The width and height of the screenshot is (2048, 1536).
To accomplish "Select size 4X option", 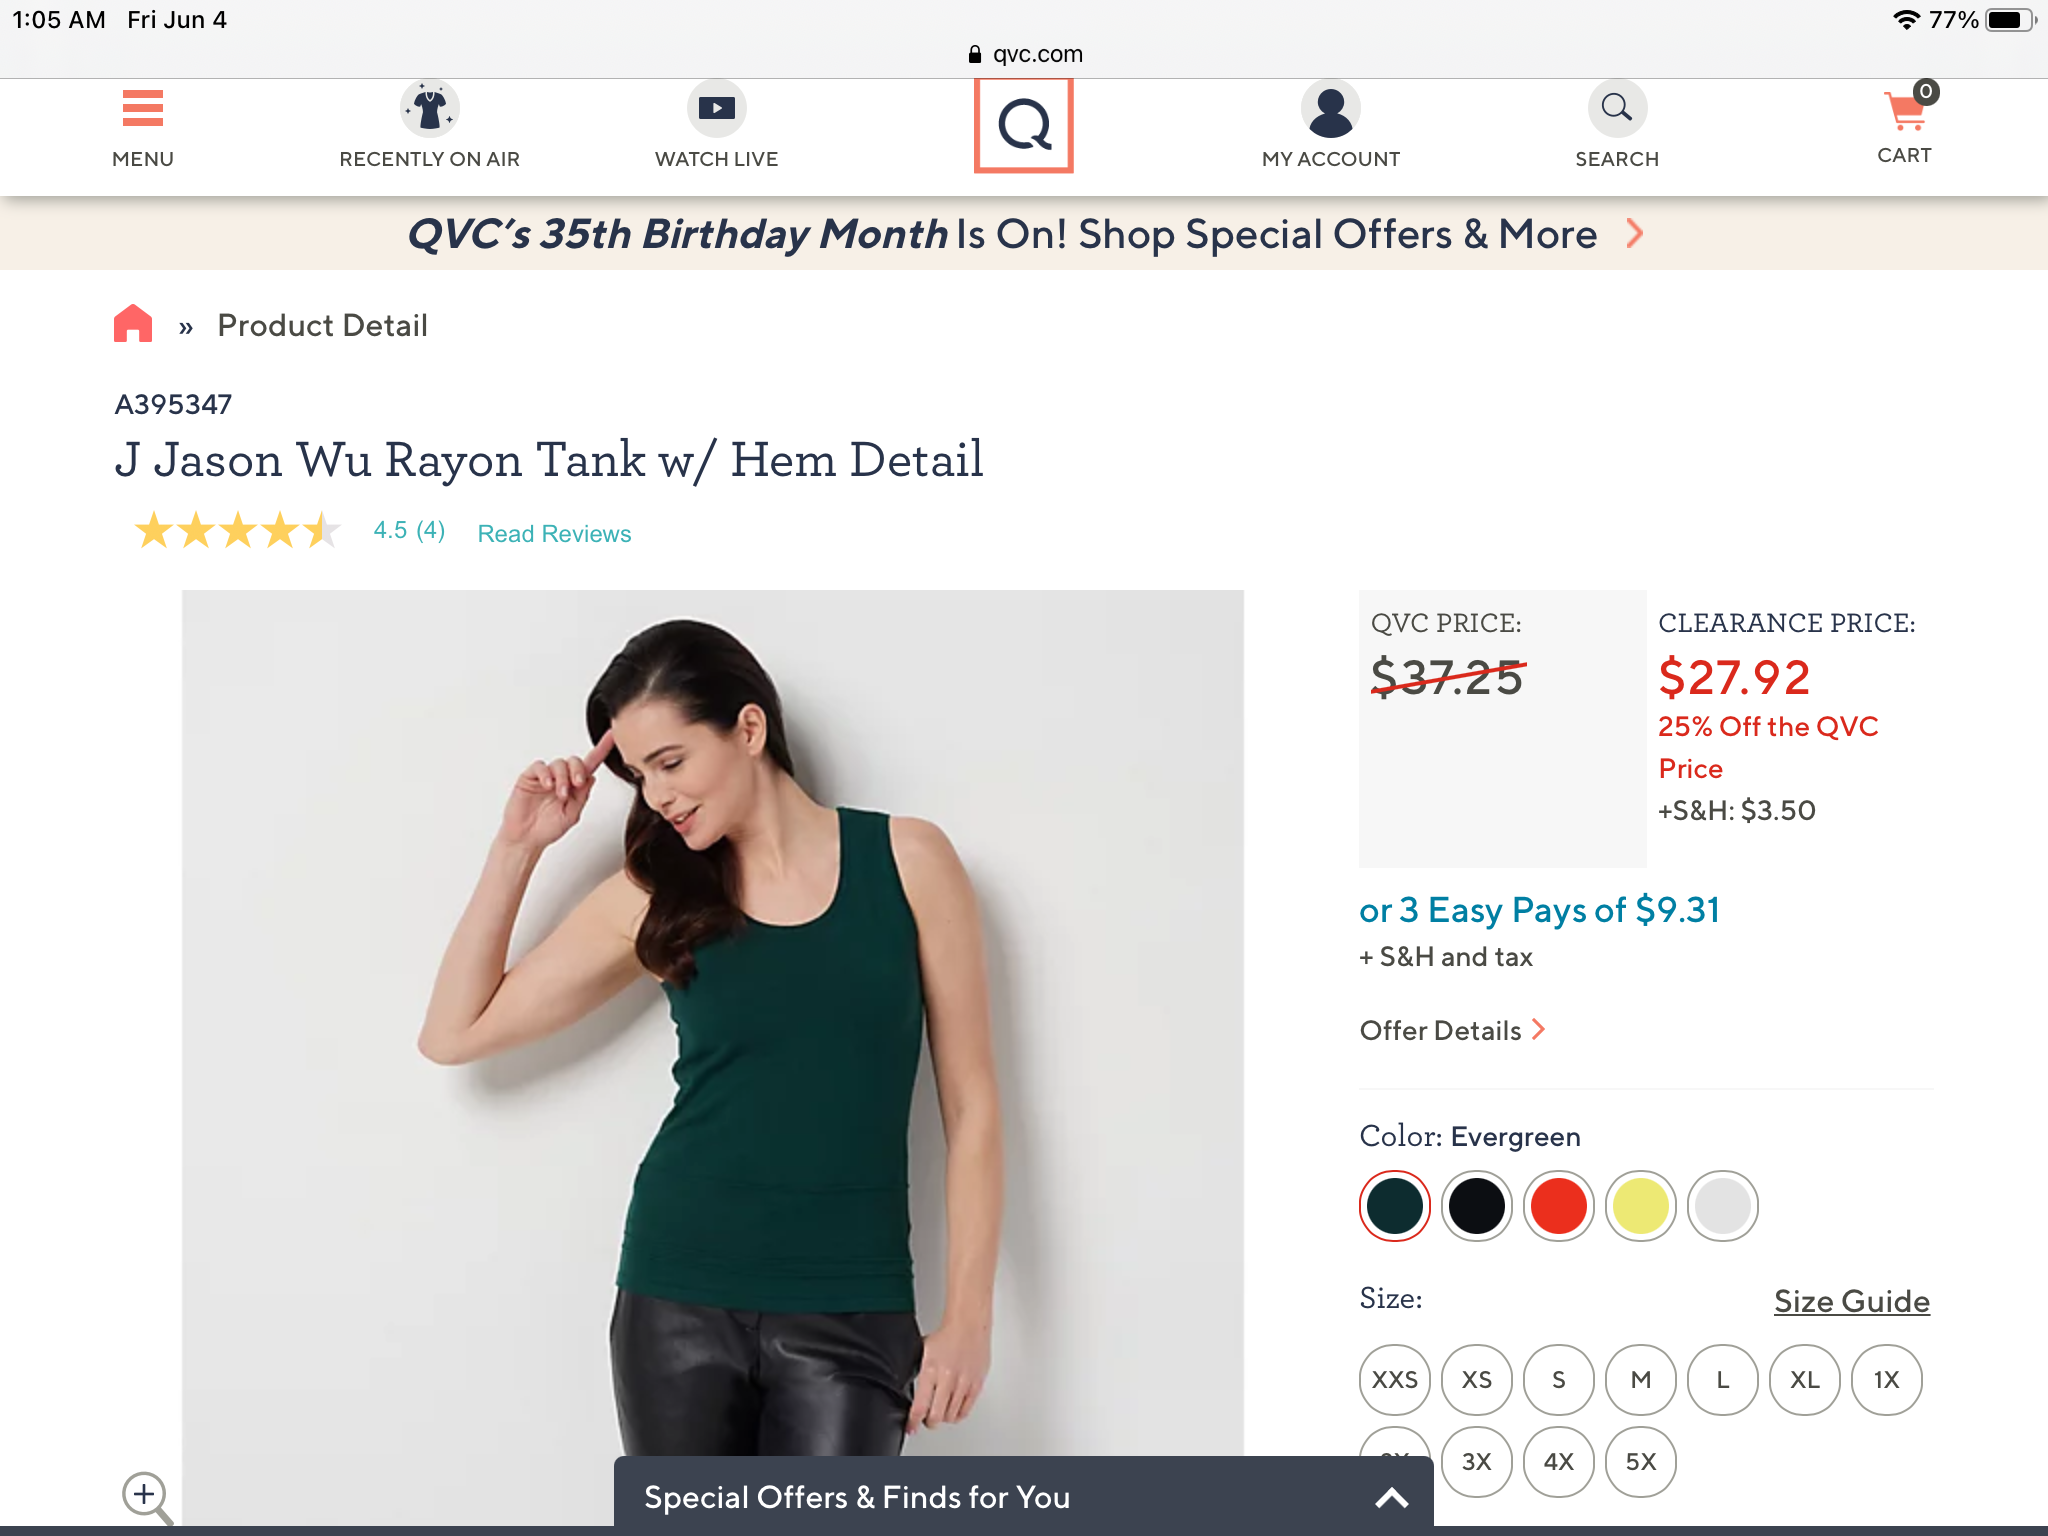I will click(x=1558, y=1462).
